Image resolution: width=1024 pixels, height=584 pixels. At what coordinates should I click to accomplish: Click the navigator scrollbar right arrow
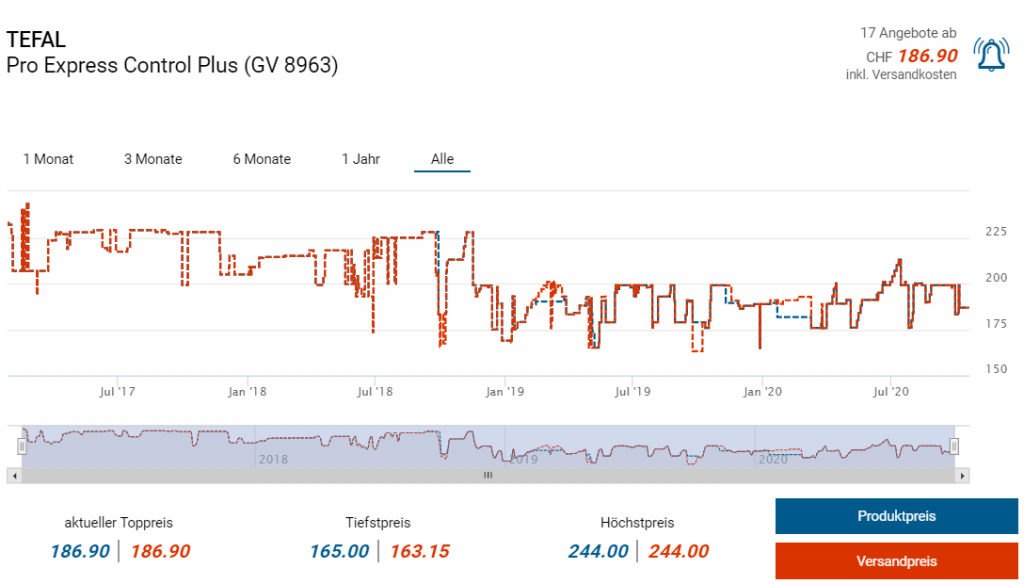(962, 476)
